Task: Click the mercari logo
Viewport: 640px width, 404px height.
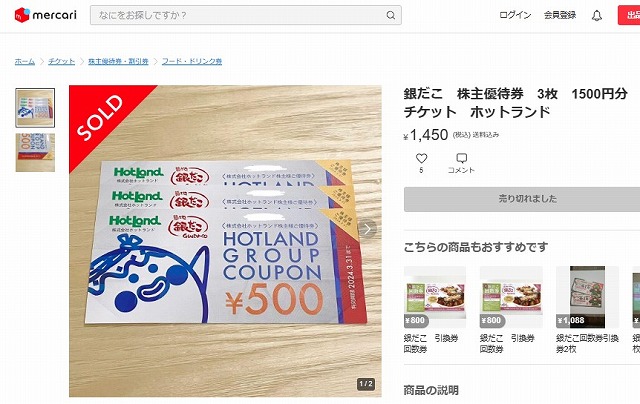Action: click(x=45, y=15)
